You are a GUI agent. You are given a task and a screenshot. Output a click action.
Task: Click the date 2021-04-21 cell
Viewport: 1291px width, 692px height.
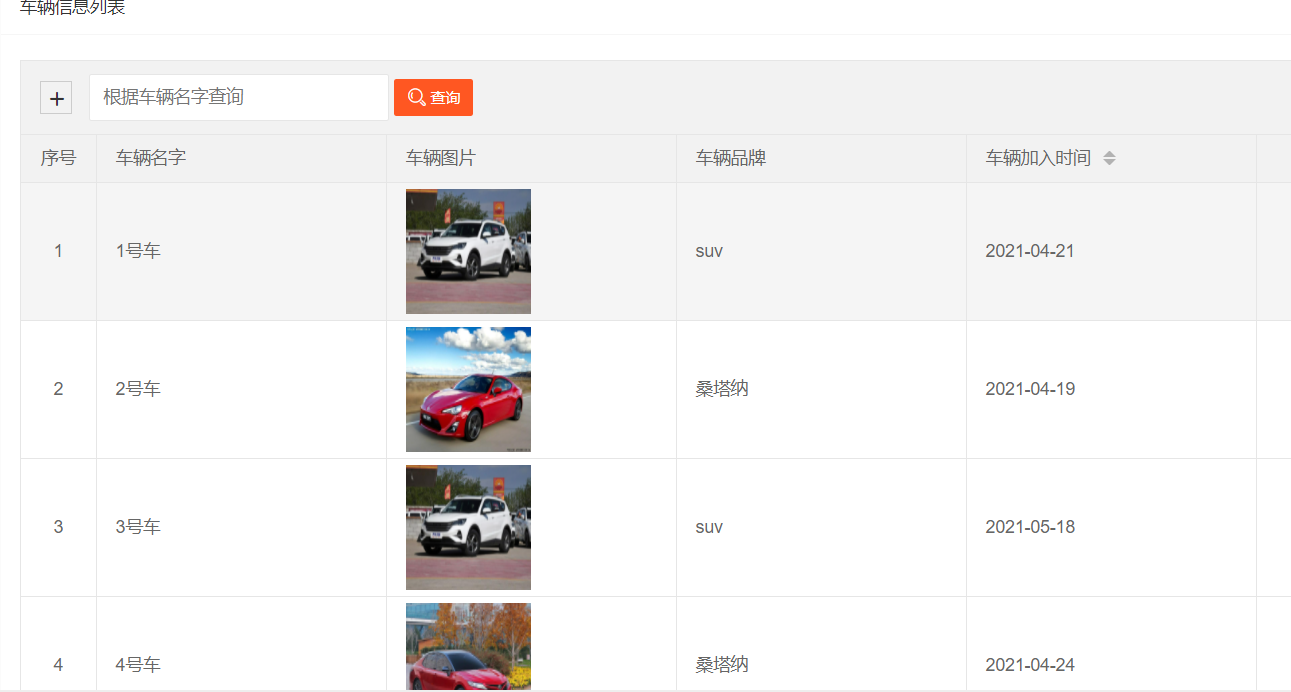[x=1029, y=251]
